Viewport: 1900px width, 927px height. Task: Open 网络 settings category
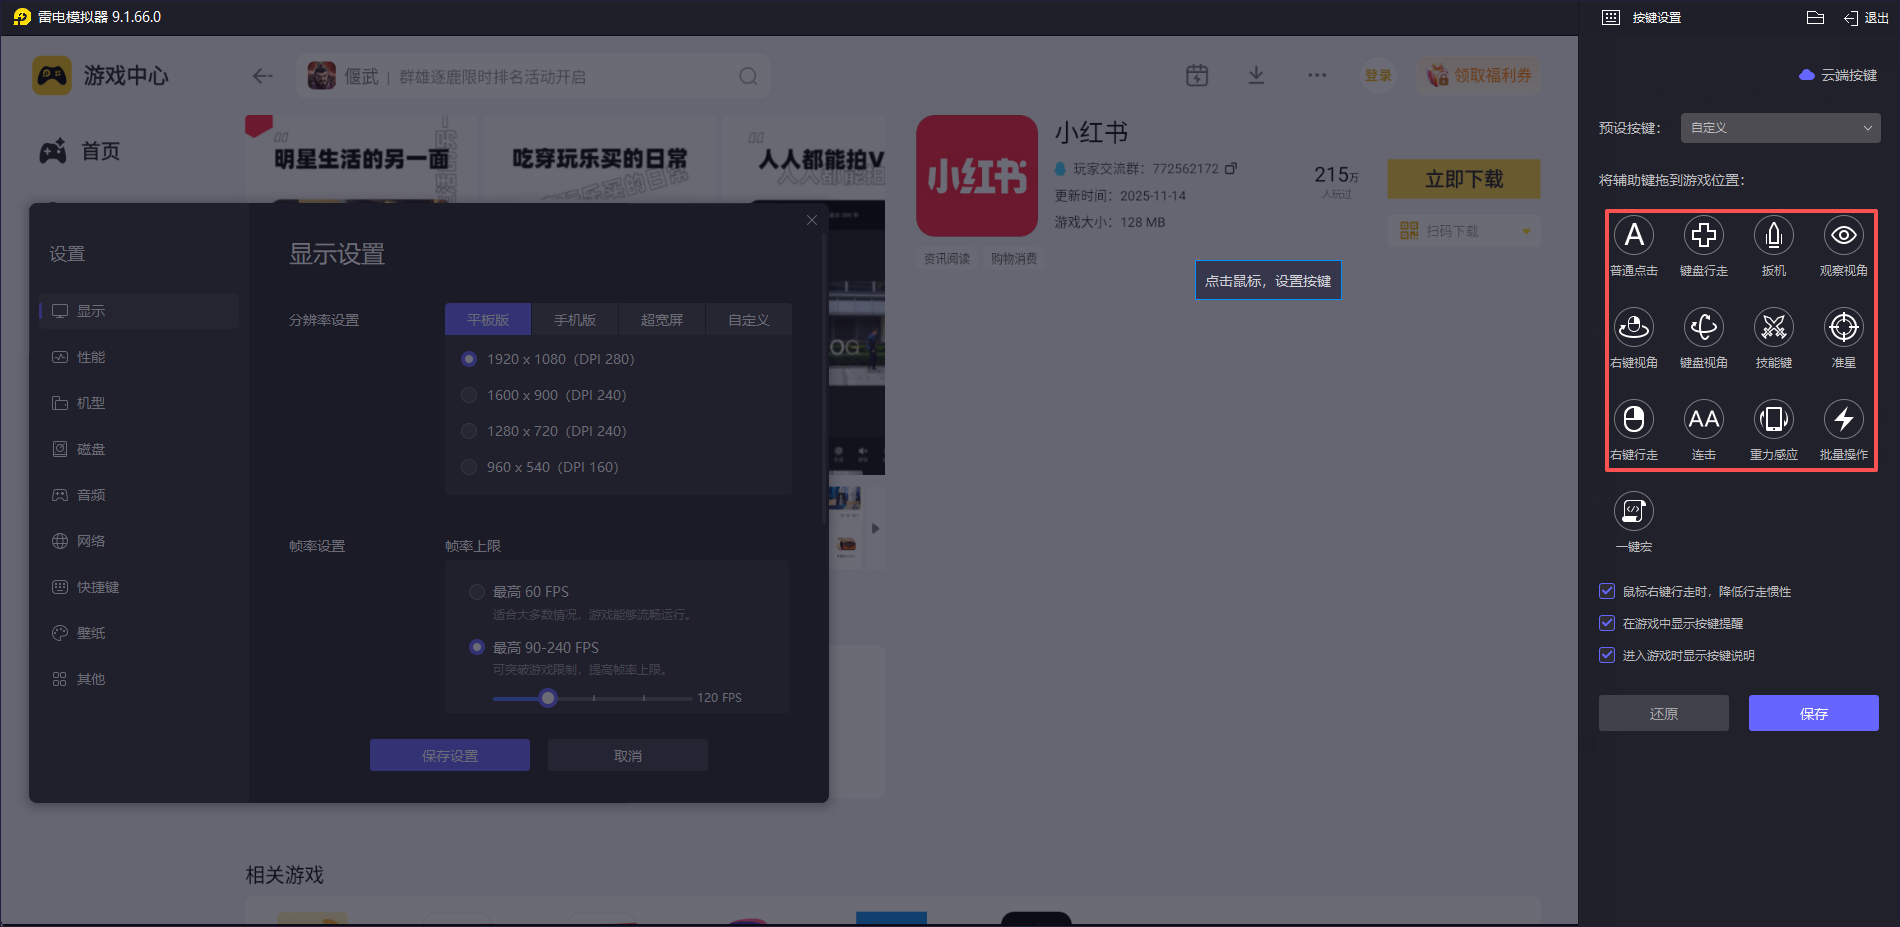click(139, 541)
